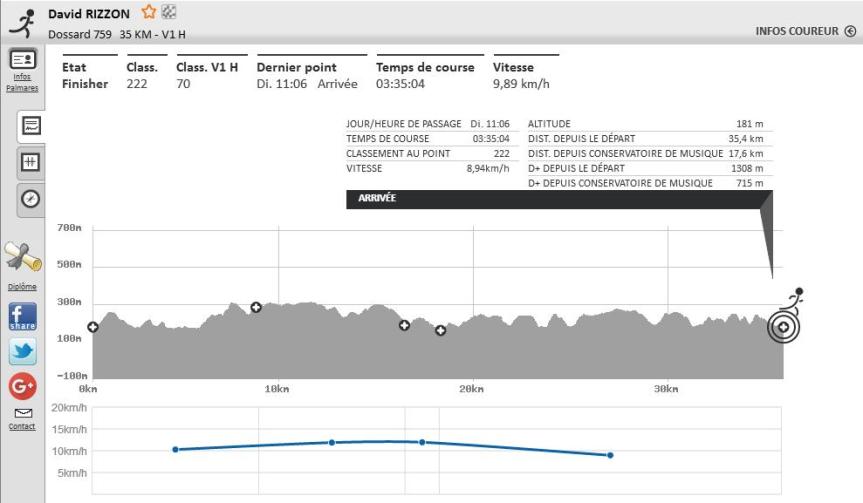Screen dimensions: 863x503
Task: Click the last speed data point on the graph
Action: [x=610, y=455]
